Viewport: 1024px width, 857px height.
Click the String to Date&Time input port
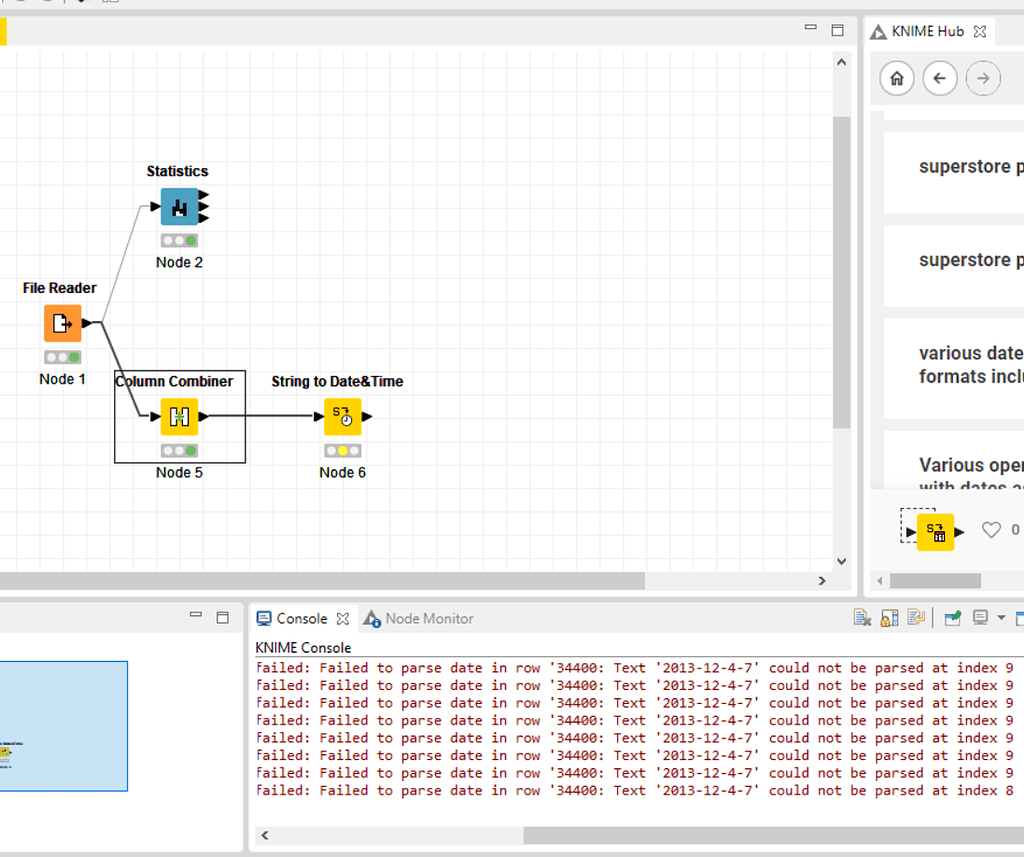tap(319, 417)
